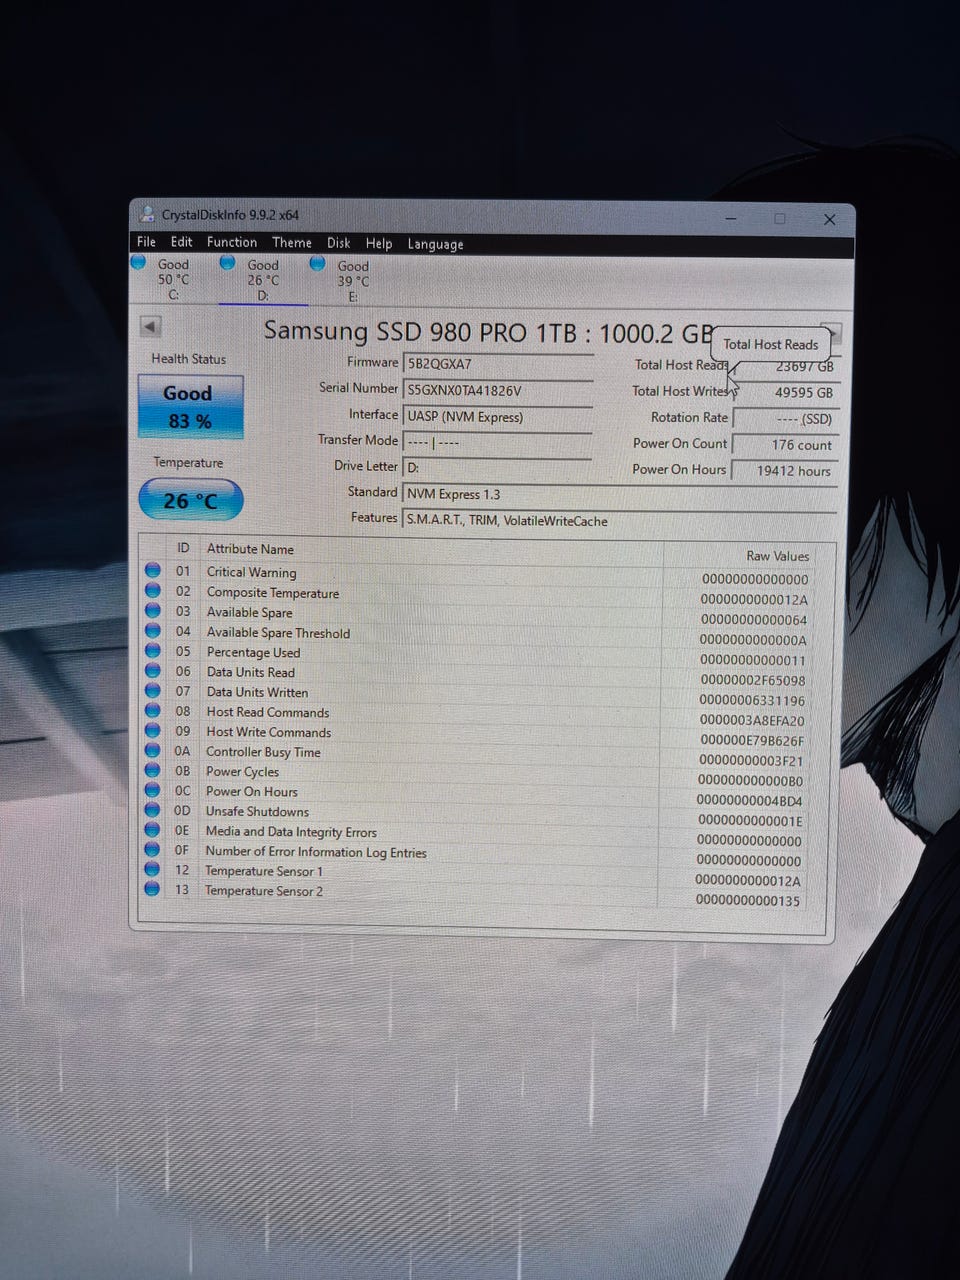
Task: Click the status orb for Power Cycles
Action: pyautogui.click(x=152, y=769)
